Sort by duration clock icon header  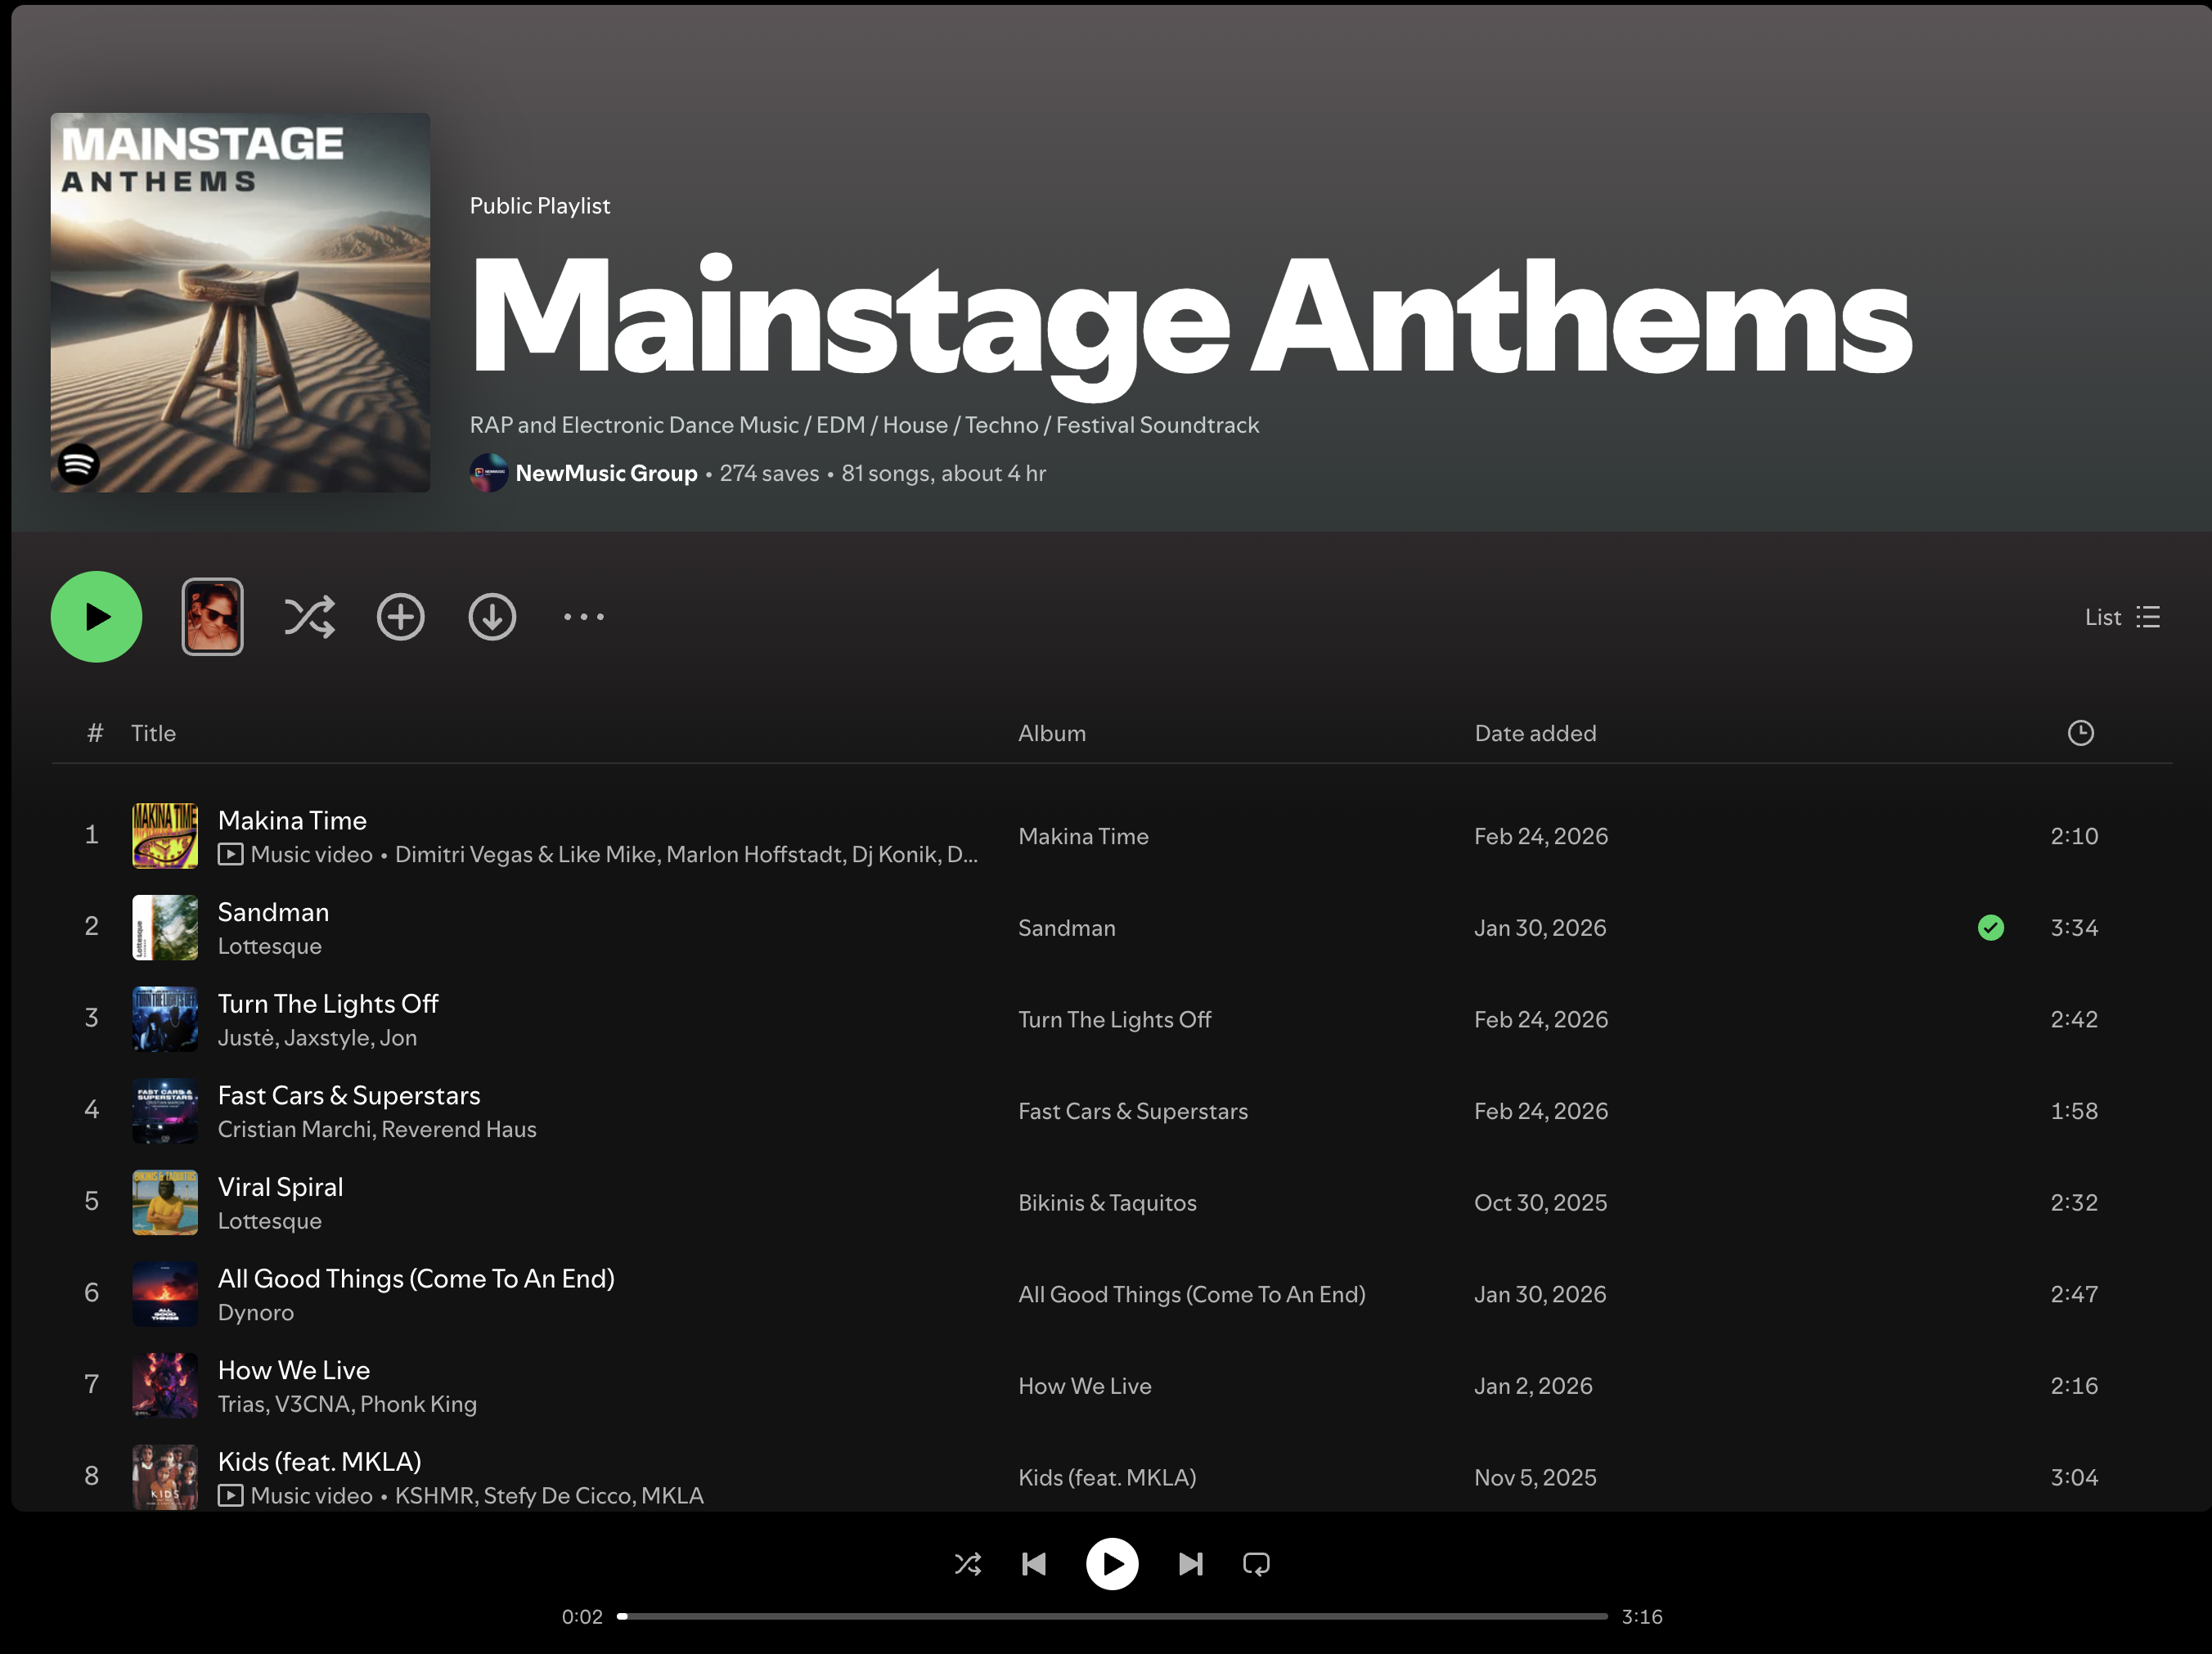(2080, 733)
